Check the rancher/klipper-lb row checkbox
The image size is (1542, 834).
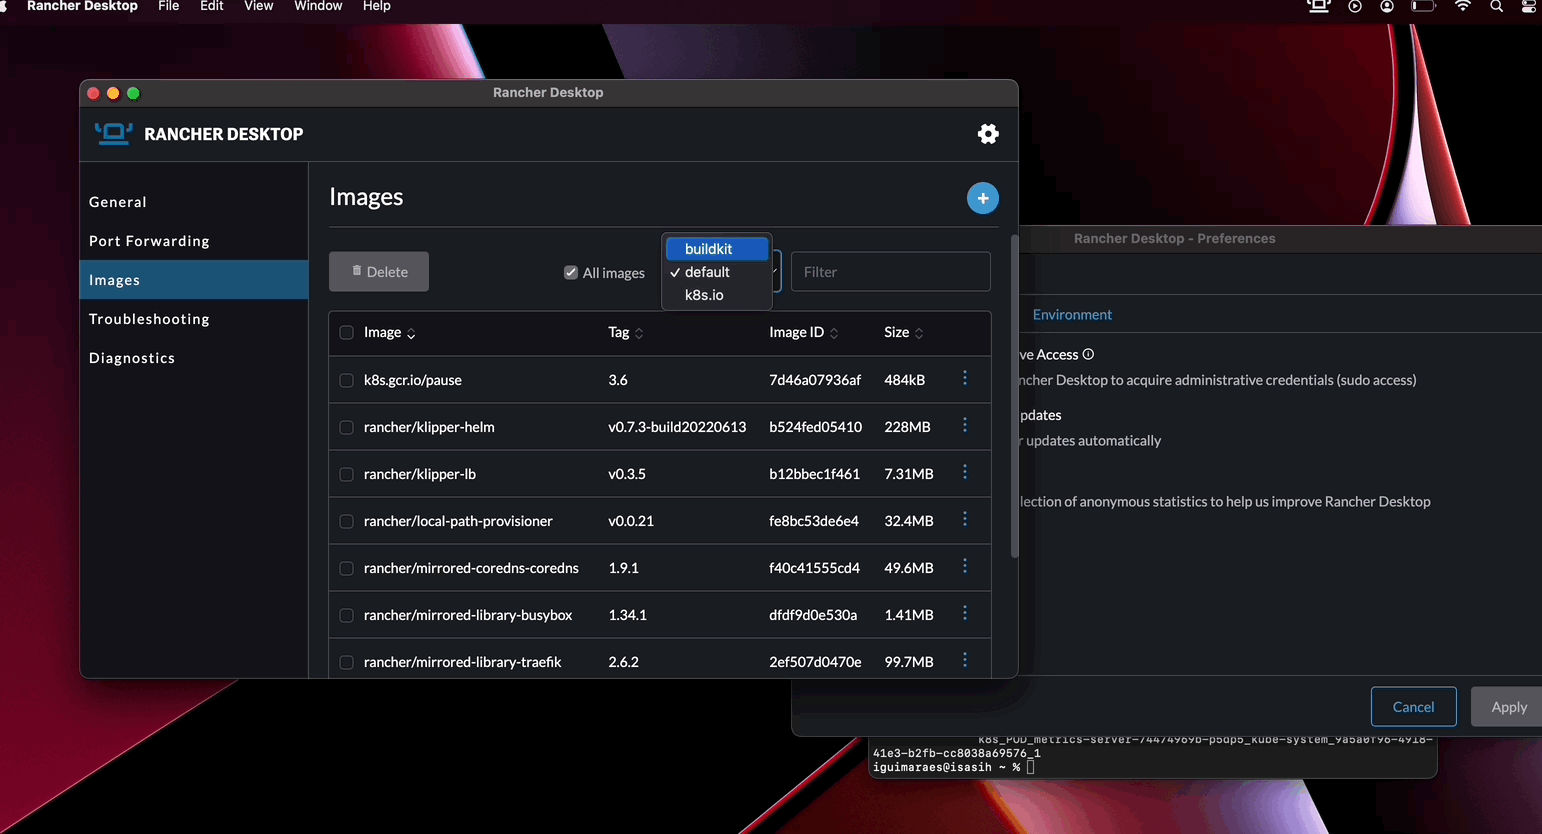coord(346,473)
